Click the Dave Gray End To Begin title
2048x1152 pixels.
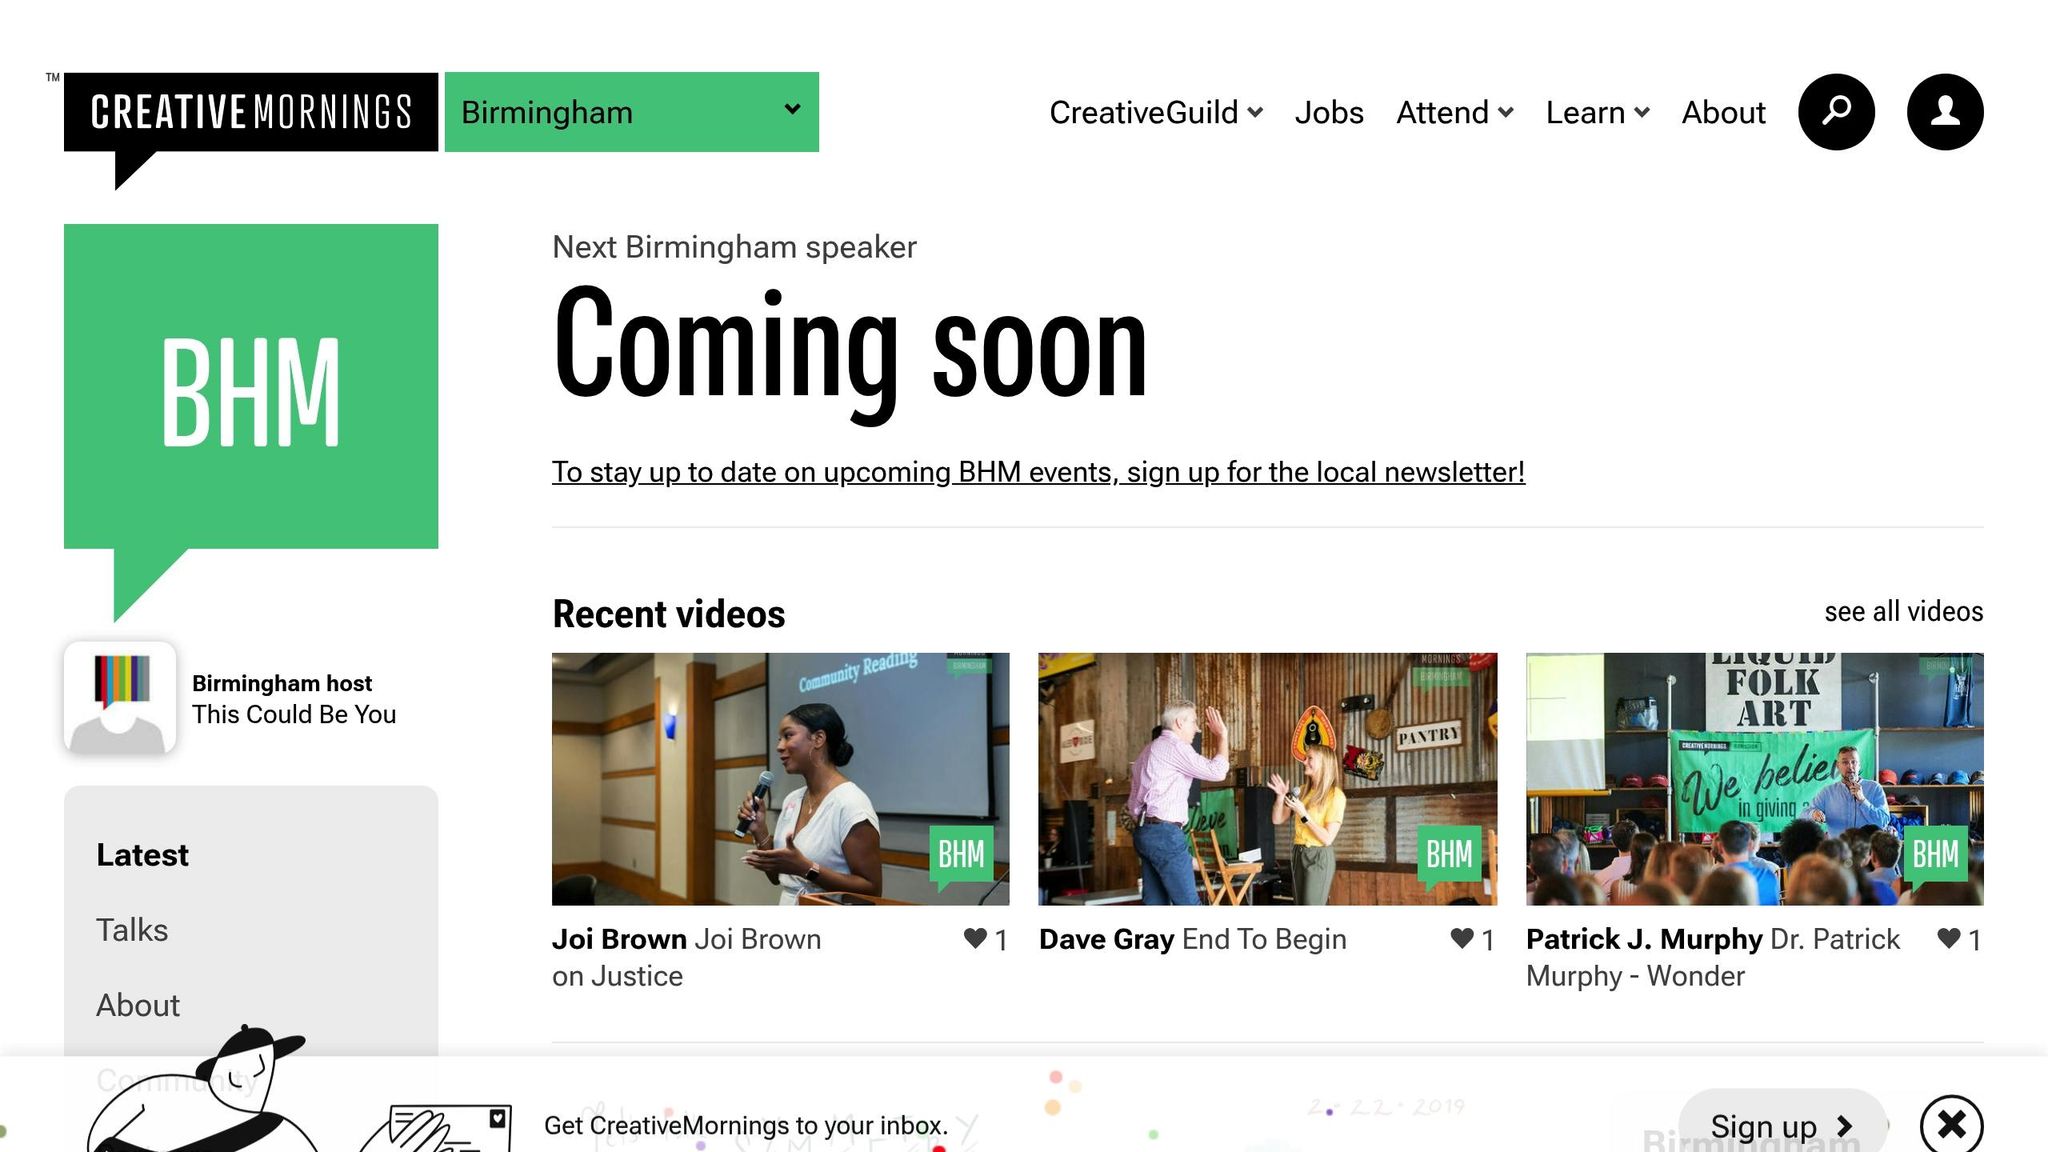1193,939
